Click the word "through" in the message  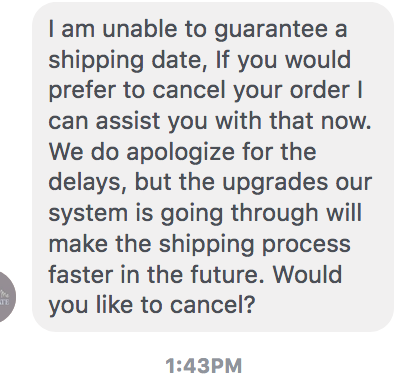(x=275, y=214)
